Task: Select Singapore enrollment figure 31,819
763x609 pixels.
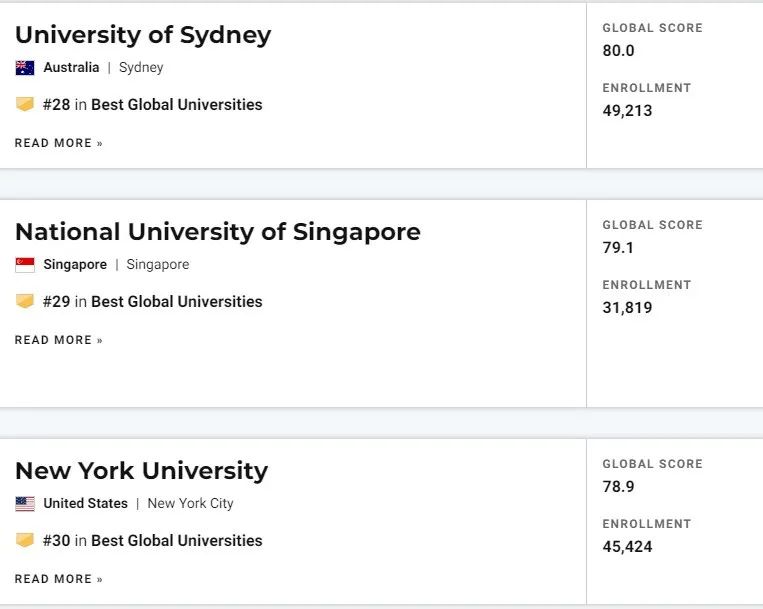Action: coord(627,307)
